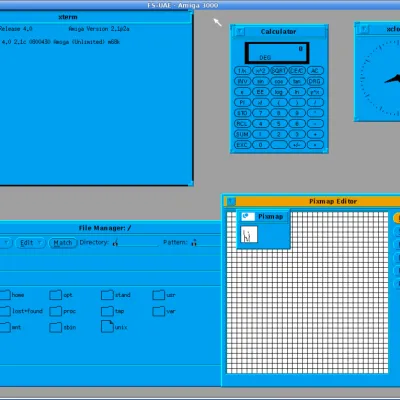Viewport: 400px width, 400px height.
Task: Click the Calculator display showing 0 DEG
Action: (x=277, y=53)
